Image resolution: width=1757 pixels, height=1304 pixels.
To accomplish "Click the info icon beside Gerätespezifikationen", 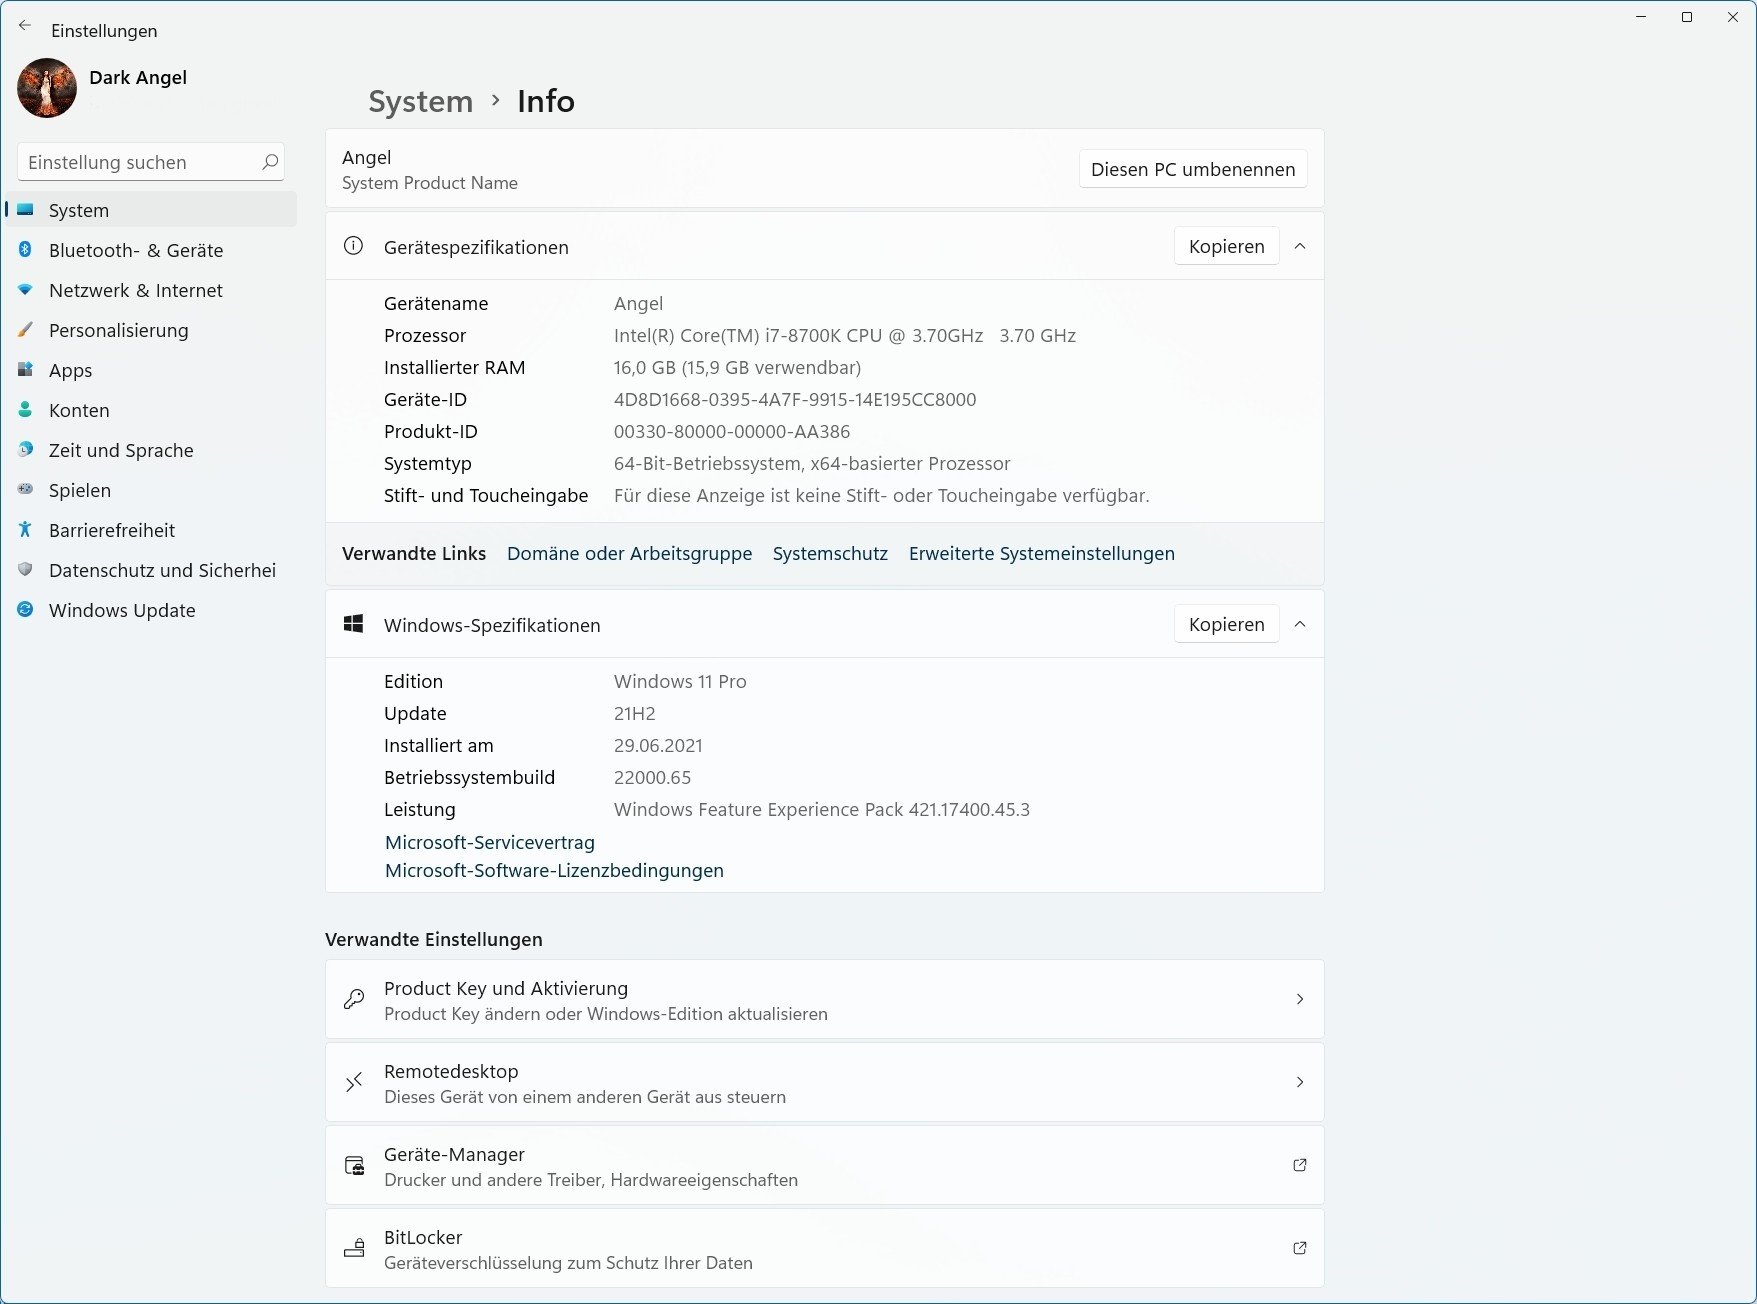I will 353,246.
